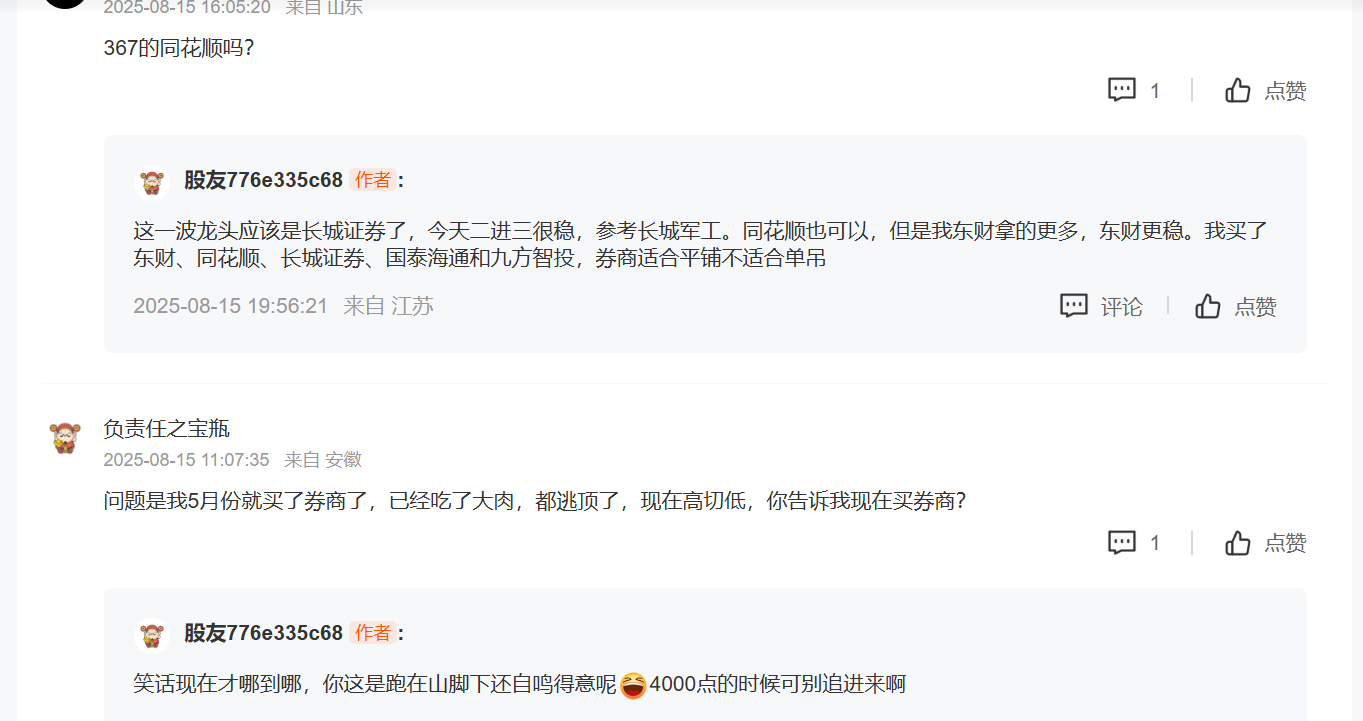Click 点赞 label on 负责任之宝瓶's comment
Viewport: 1363px width, 721px height.
point(1285,544)
